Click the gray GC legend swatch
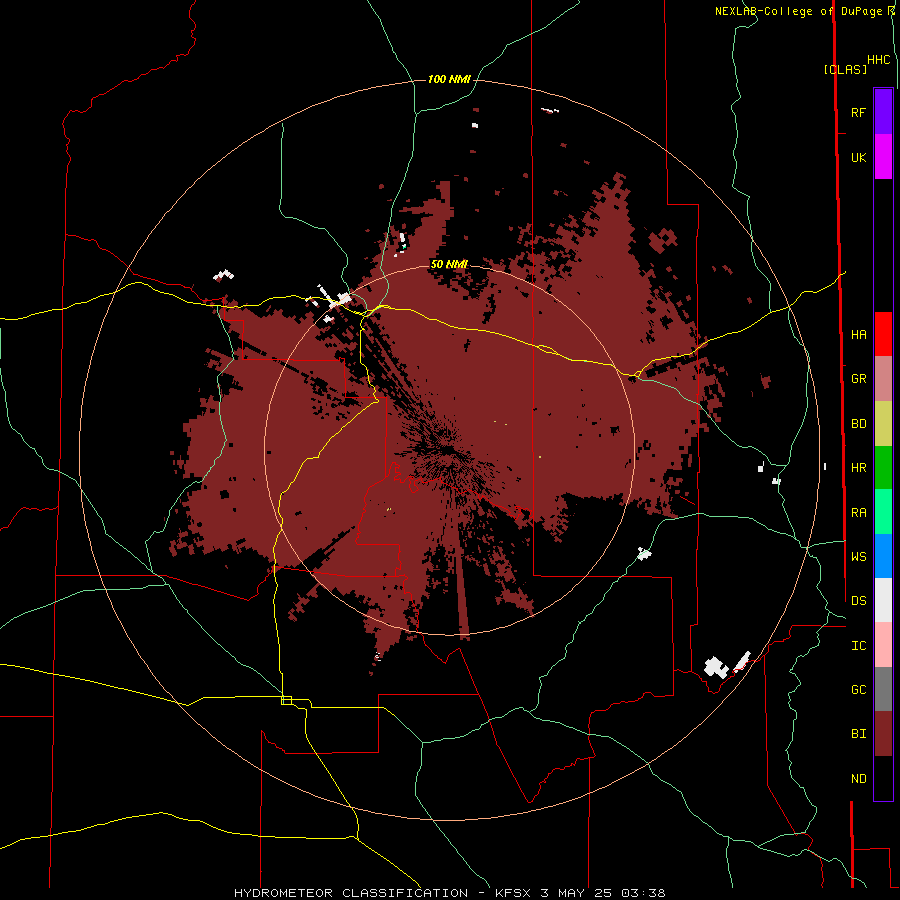Image resolution: width=900 pixels, height=900 pixels. [x=883, y=689]
